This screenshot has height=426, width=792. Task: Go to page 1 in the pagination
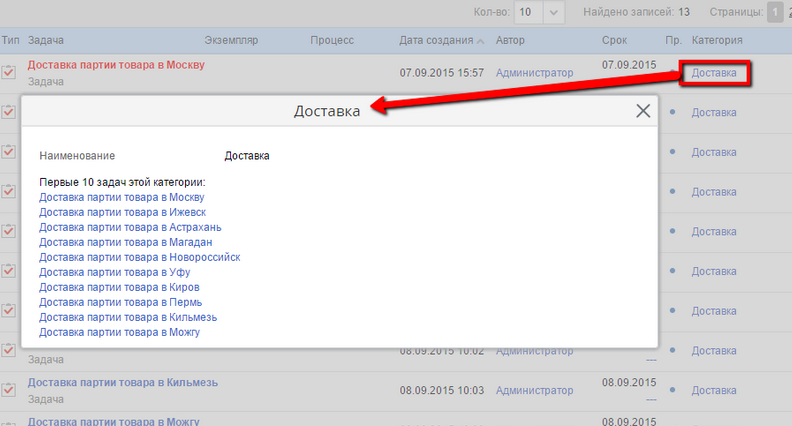tap(774, 12)
